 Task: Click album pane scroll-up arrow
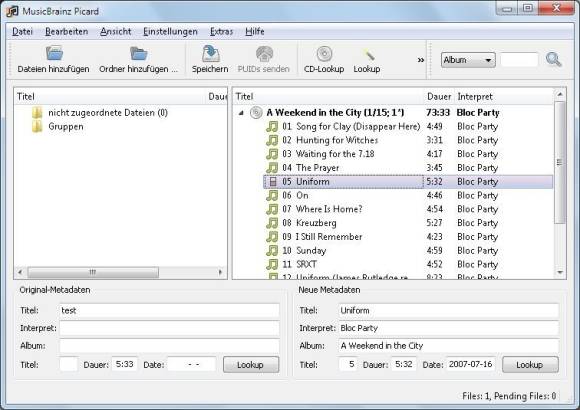click(x=560, y=94)
